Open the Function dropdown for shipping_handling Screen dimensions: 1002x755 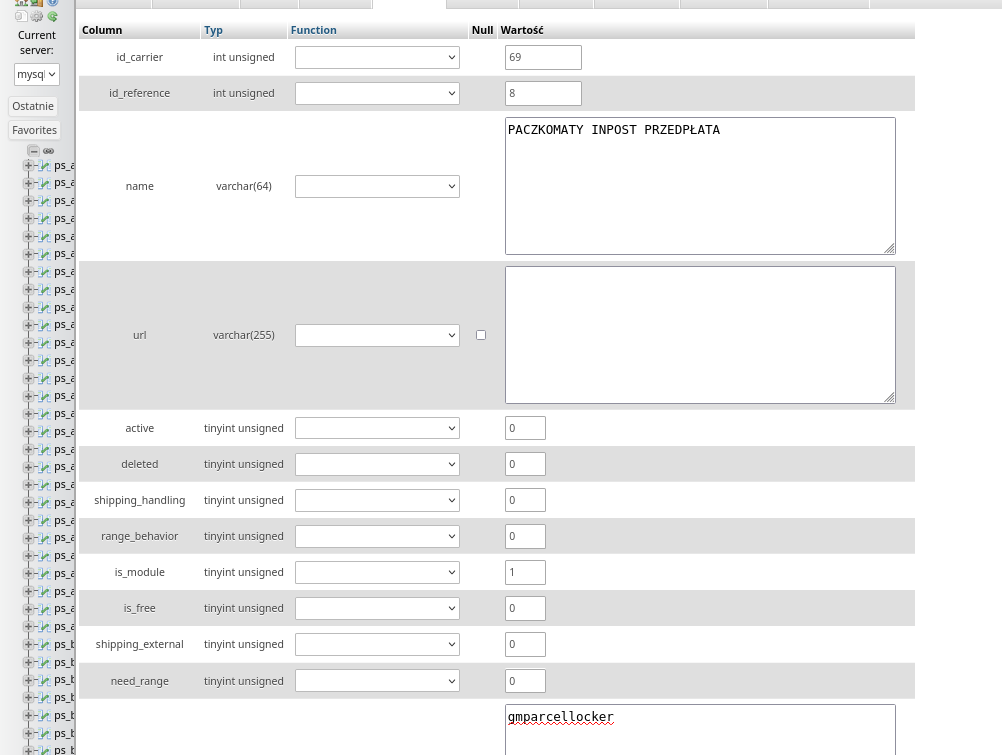pyautogui.click(x=377, y=501)
